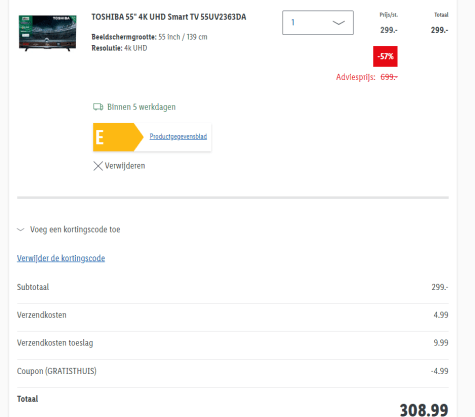Viewport: 475px width, 417px height.
Task: Select the Prijs/st. column header
Action: click(x=389, y=15)
